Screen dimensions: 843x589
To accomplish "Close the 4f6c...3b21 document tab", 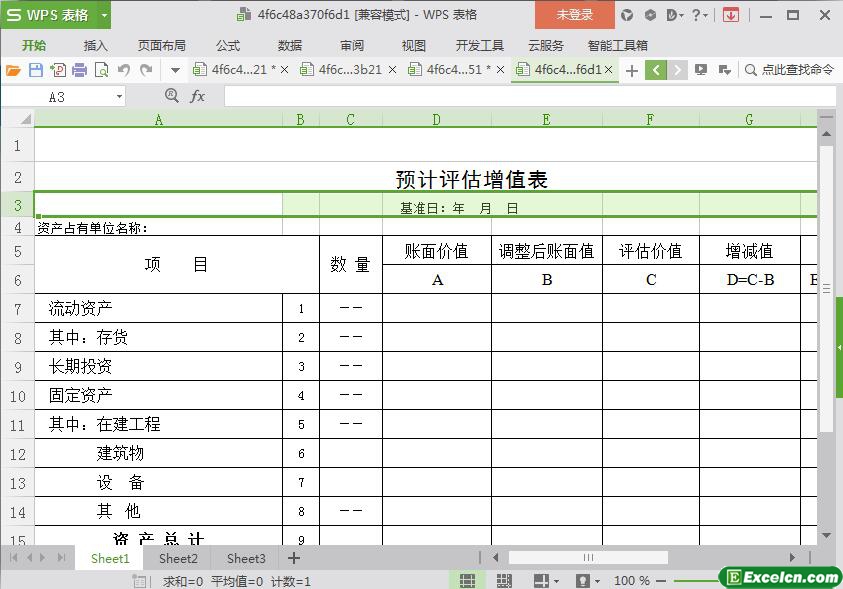I will point(392,70).
